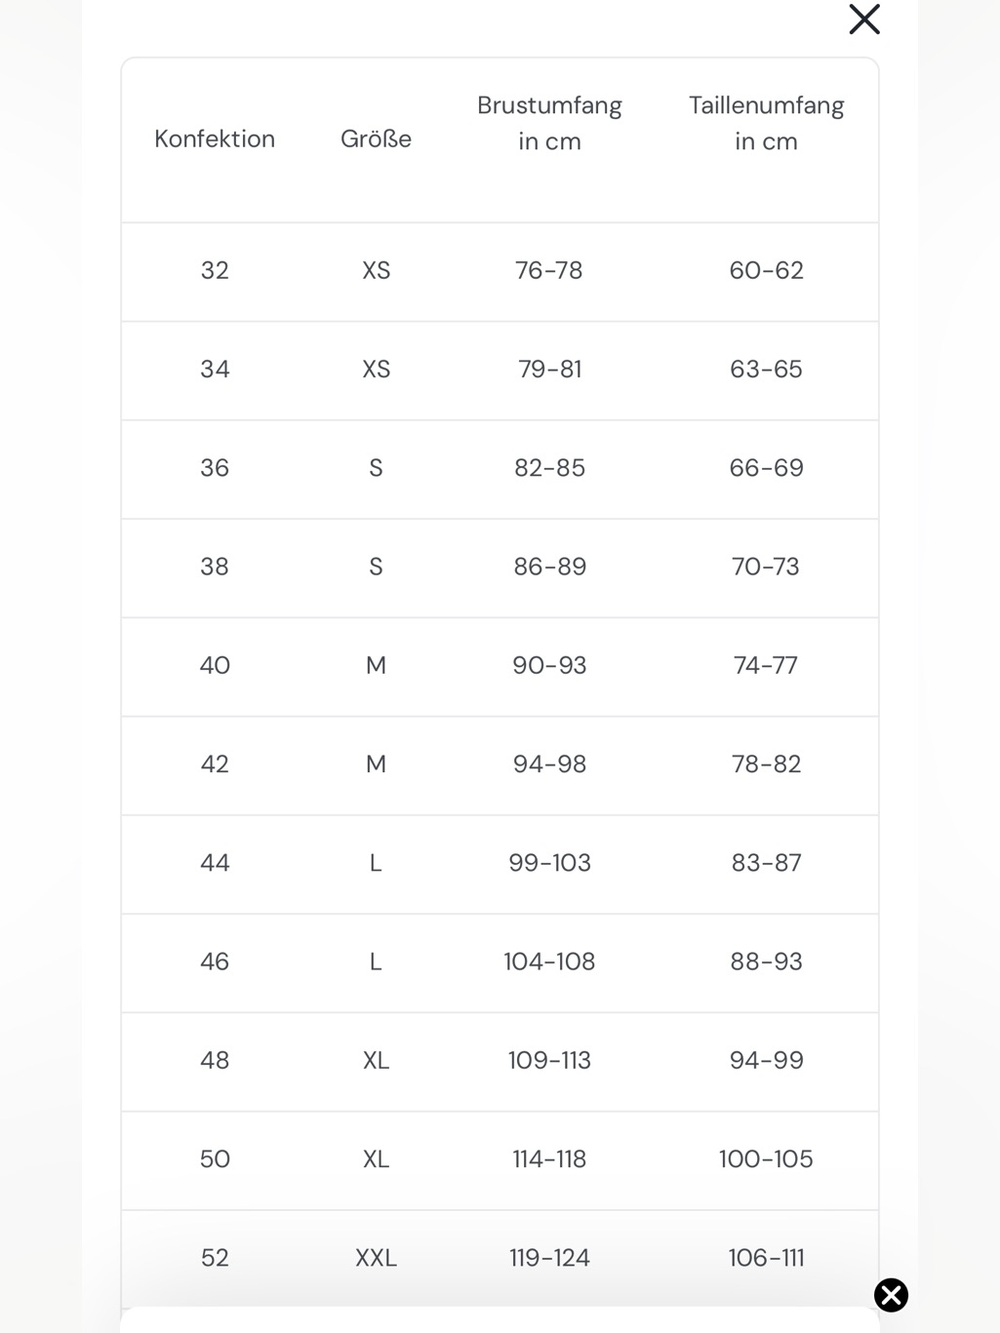This screenshot has height=1333, width=1000.
Task: Click the 104-108 chest measurement
Action: click(x=549, y=962)
